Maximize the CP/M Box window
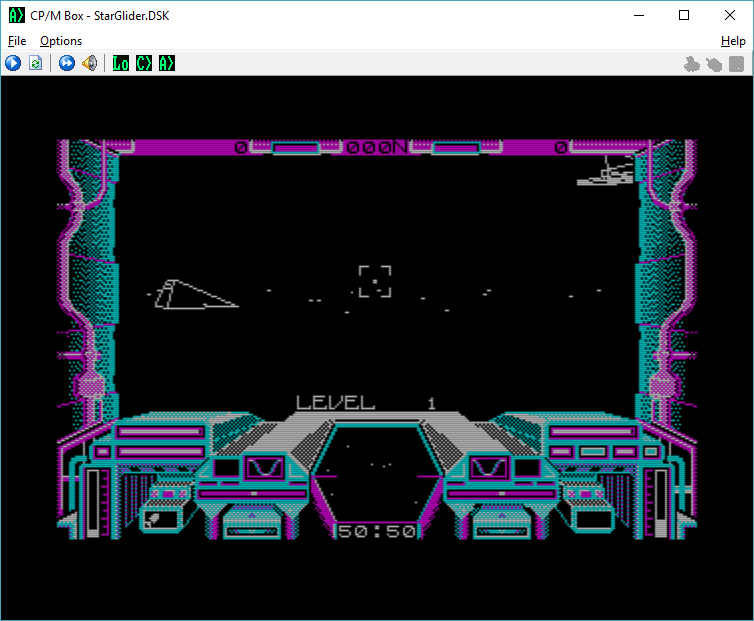The image size is (754, 621). [x=684, y=15]
